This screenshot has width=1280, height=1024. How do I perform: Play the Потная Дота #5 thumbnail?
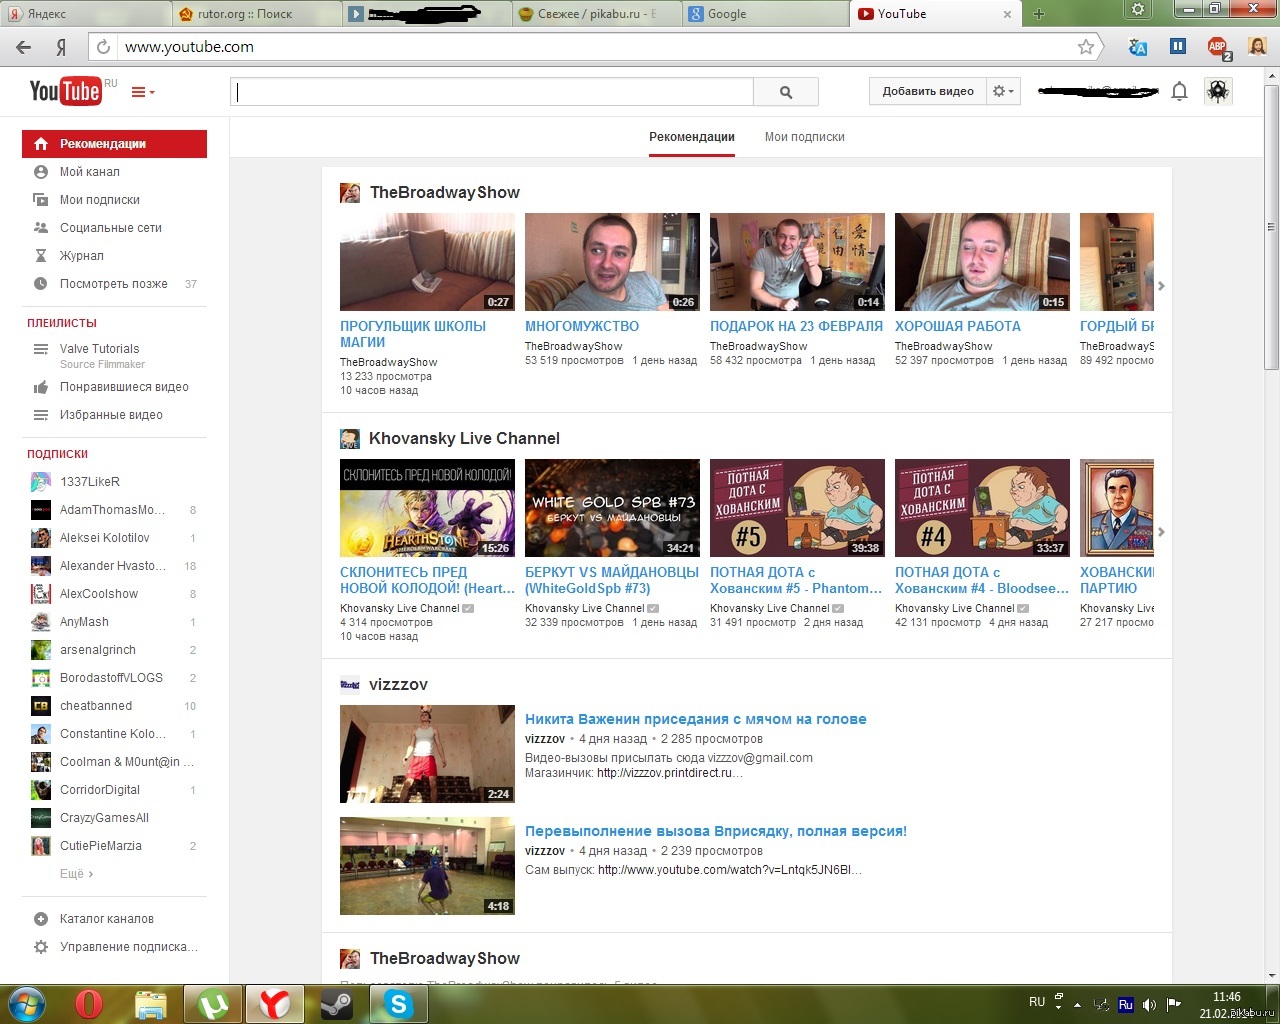797,508
